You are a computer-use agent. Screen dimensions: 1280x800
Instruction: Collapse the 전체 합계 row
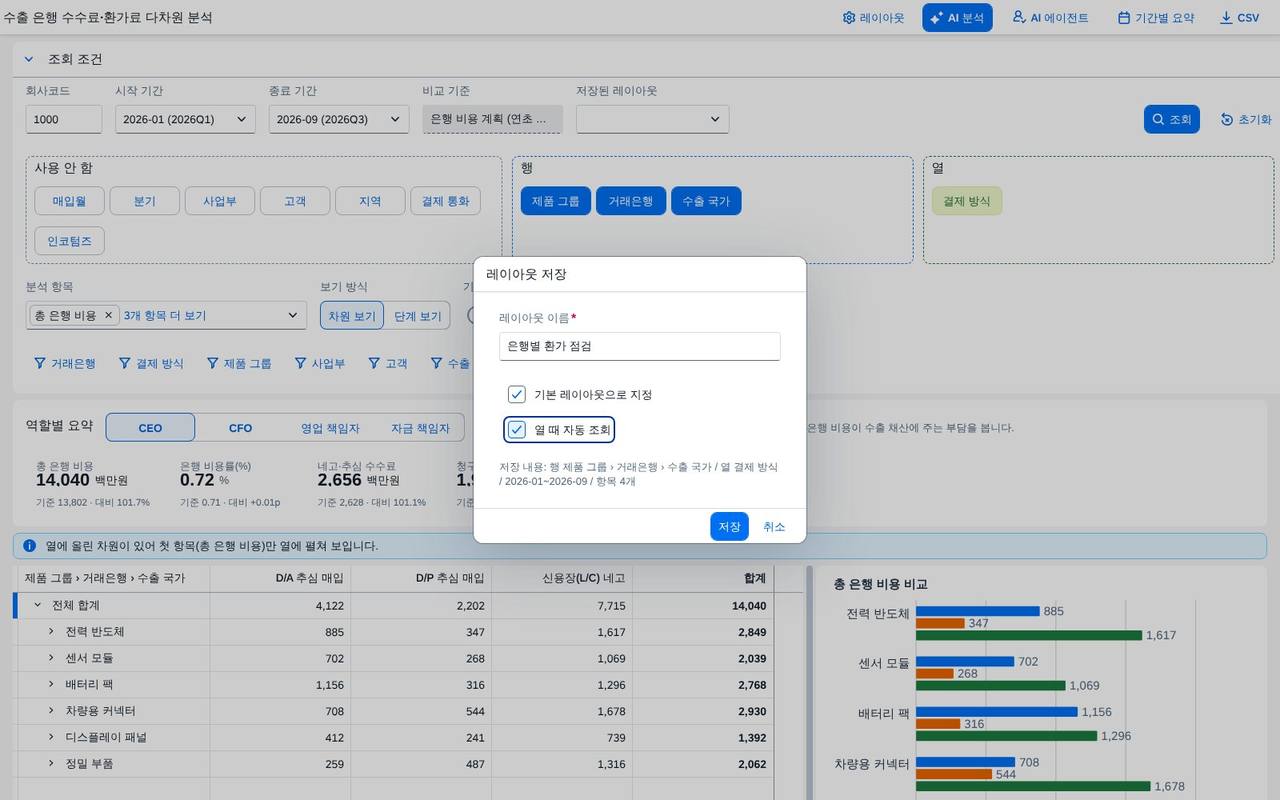click(x=38, y=605)
